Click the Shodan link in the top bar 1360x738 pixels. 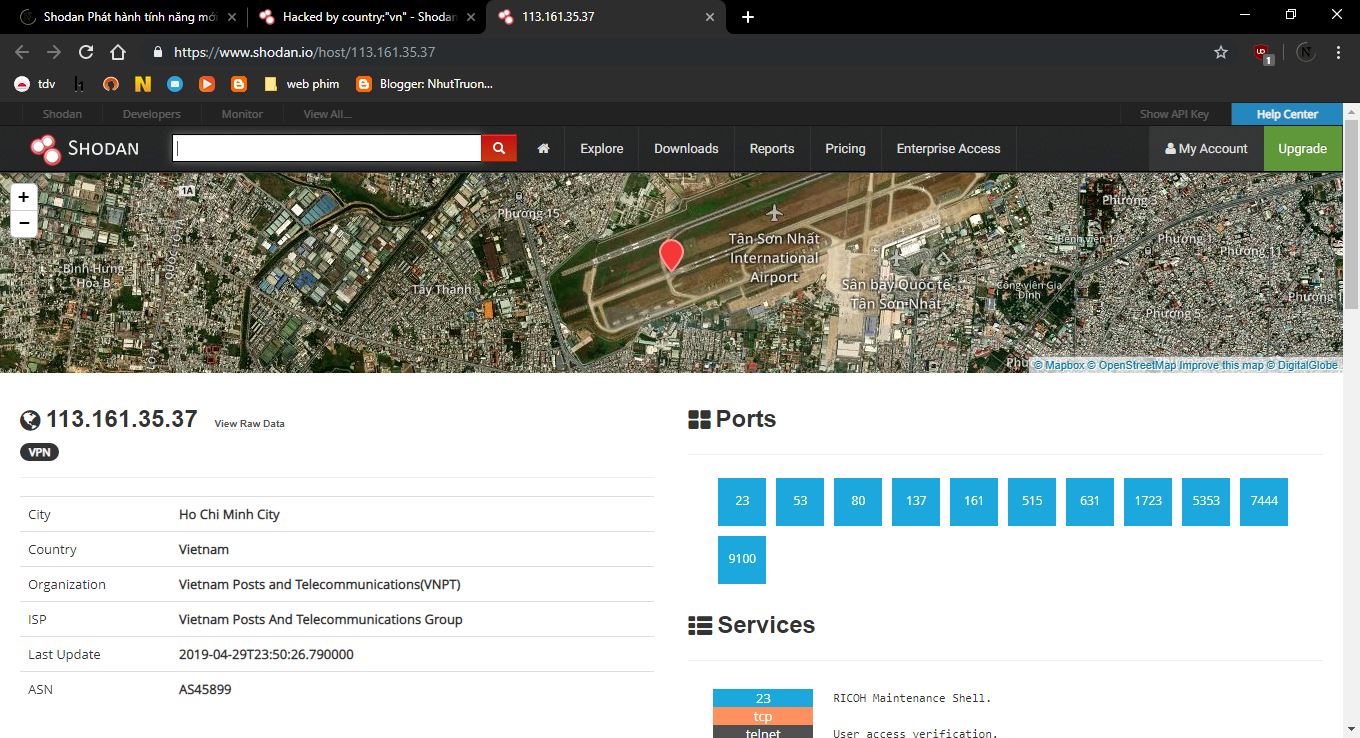(x=62, y=114)
